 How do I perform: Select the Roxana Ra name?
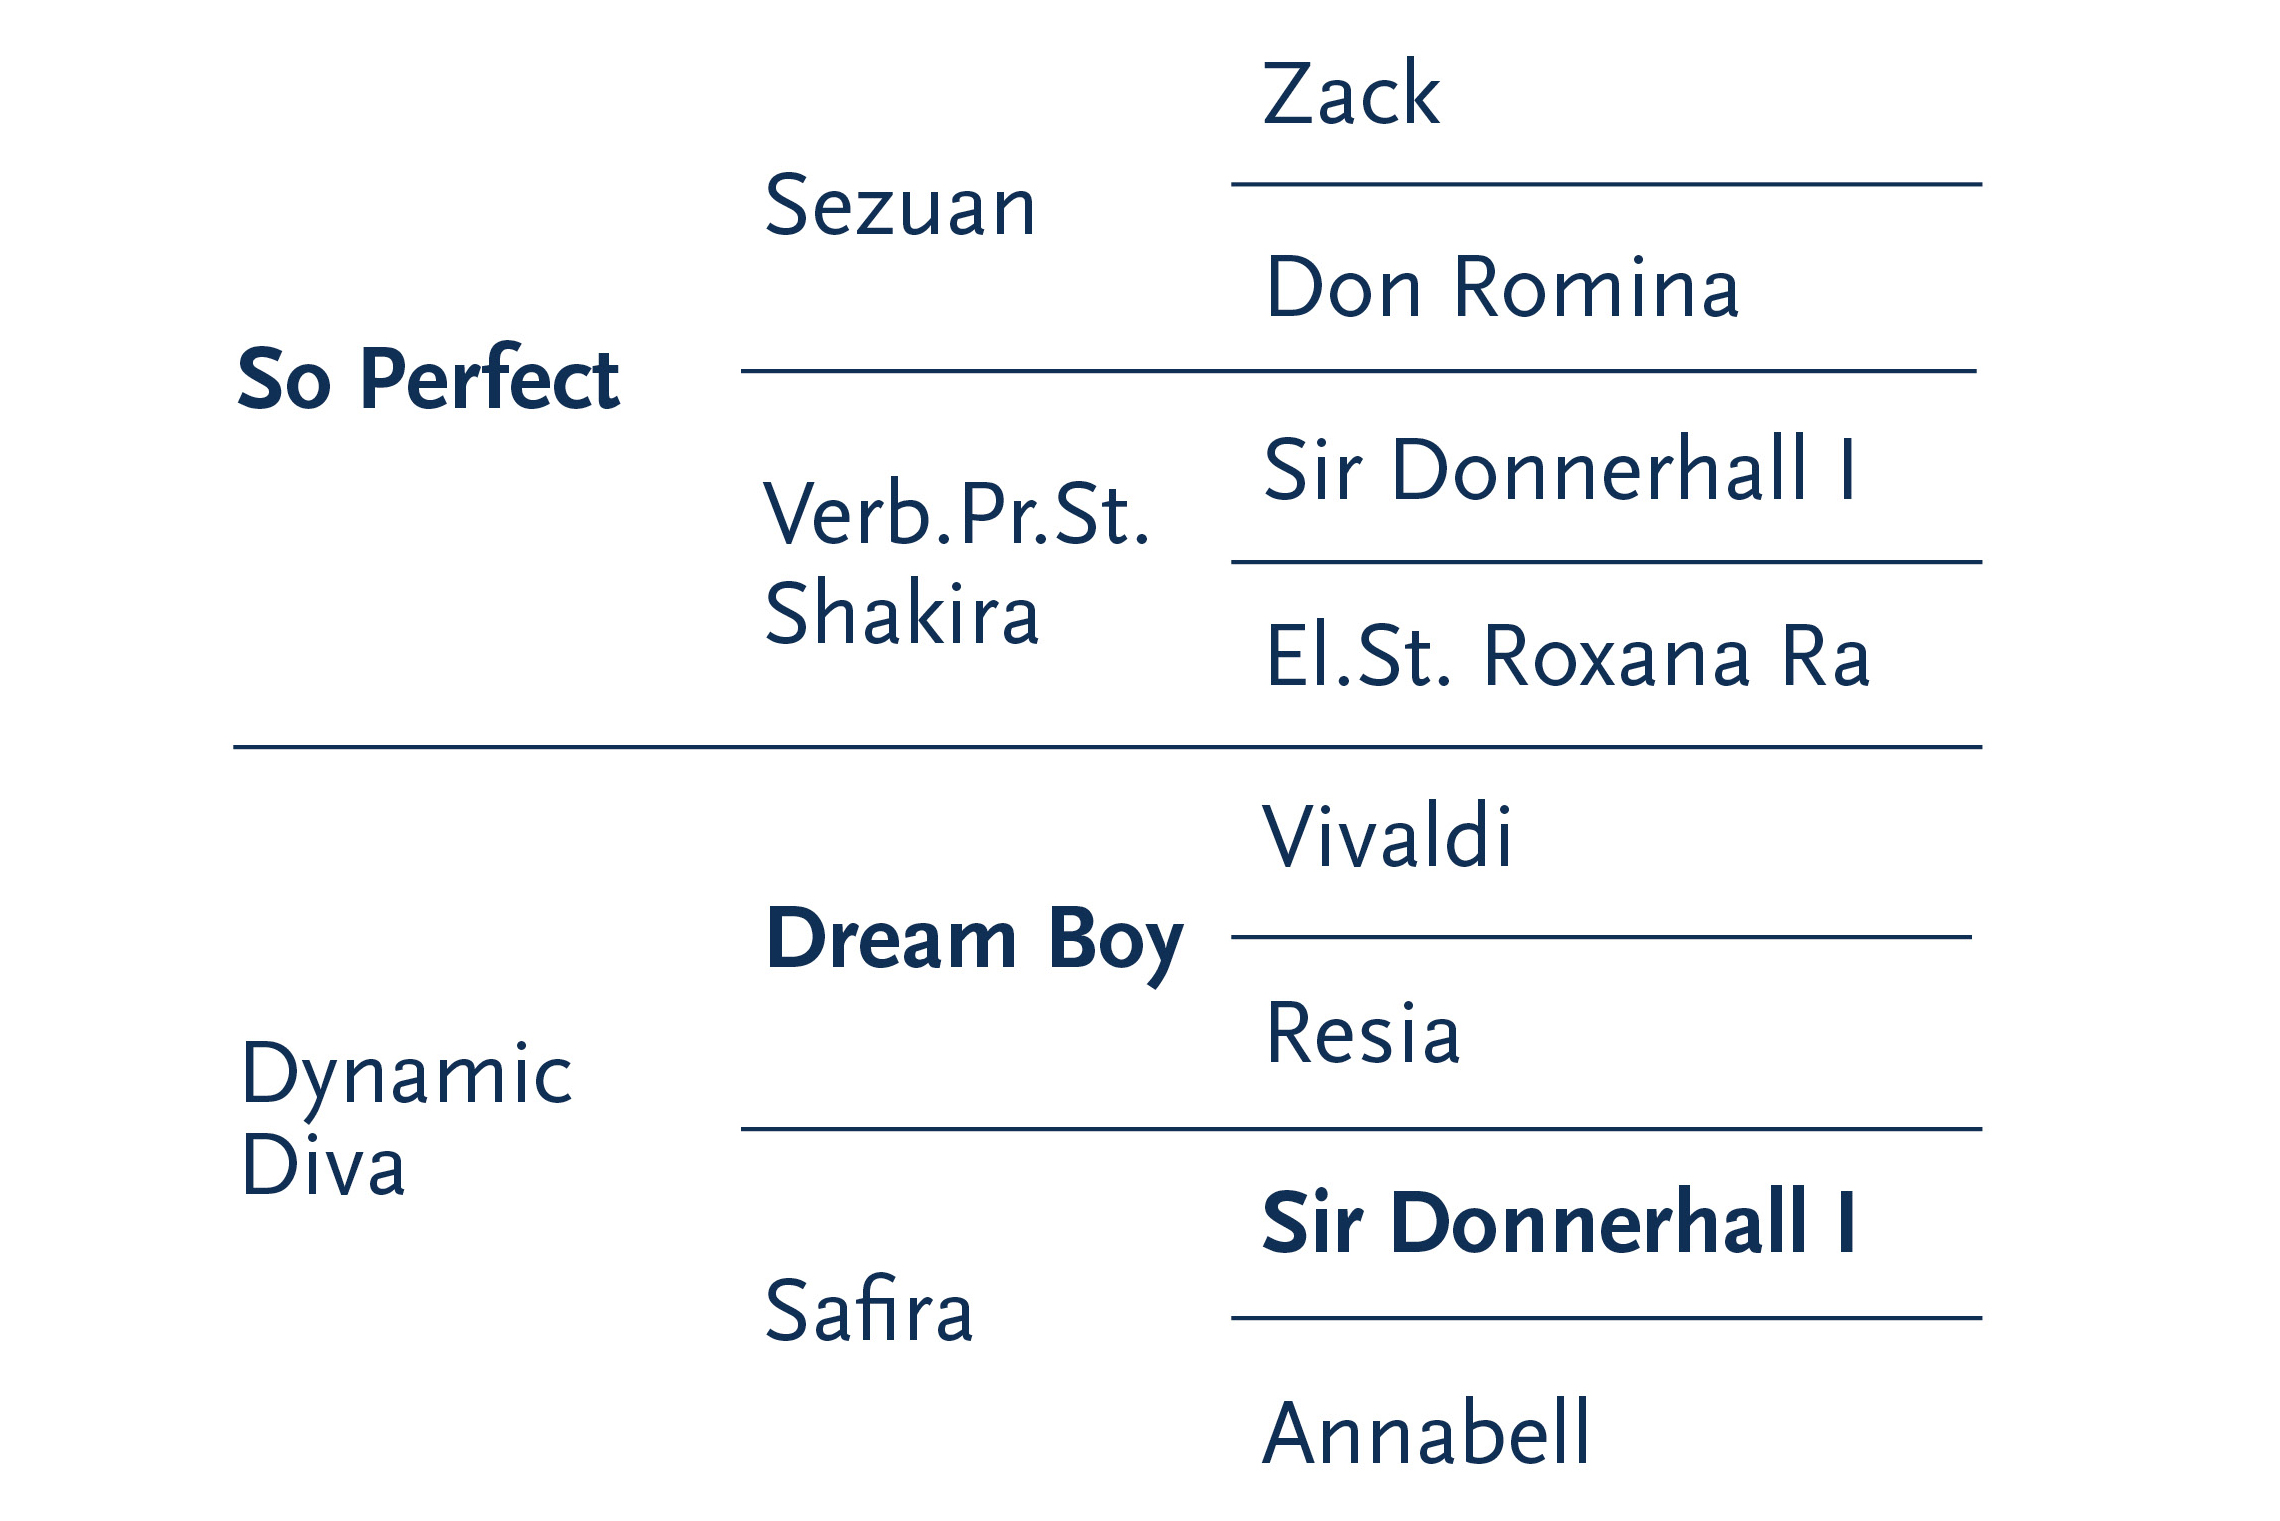pyautogui.click(x=1676, y=657)
